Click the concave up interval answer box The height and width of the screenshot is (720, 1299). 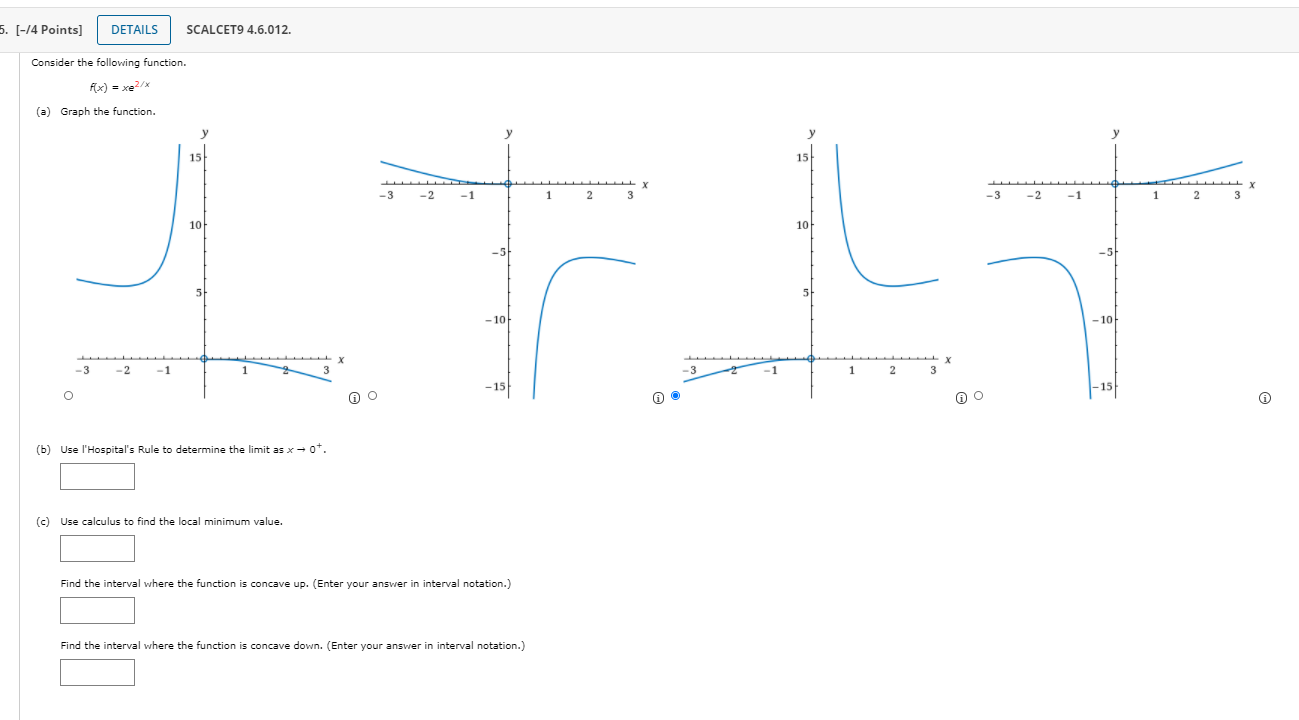tap(97, 610)
